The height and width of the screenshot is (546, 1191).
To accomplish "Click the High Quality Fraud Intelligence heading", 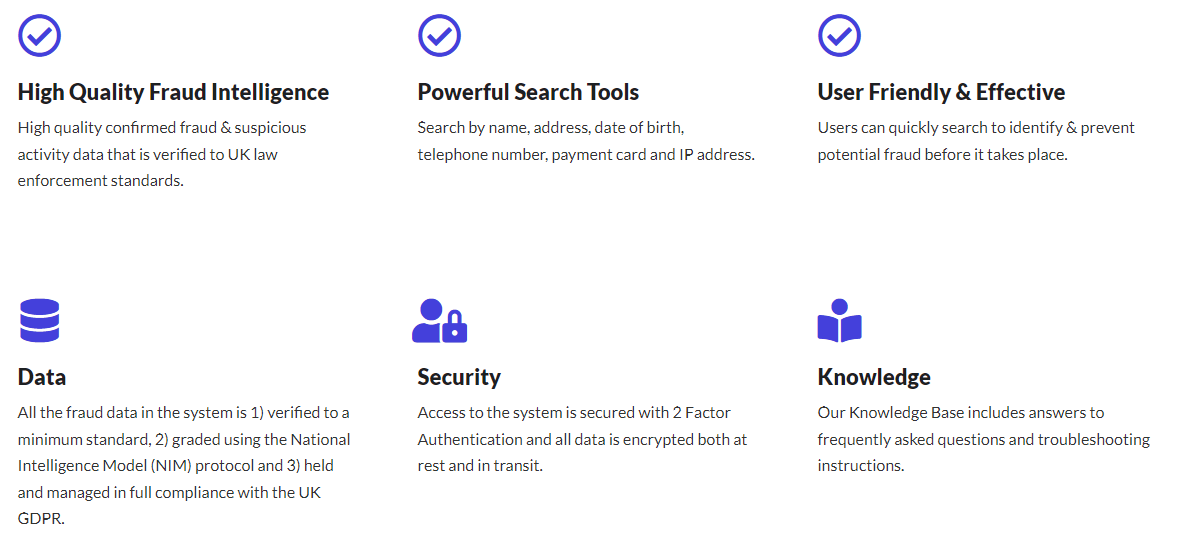I will coord(173,92).
